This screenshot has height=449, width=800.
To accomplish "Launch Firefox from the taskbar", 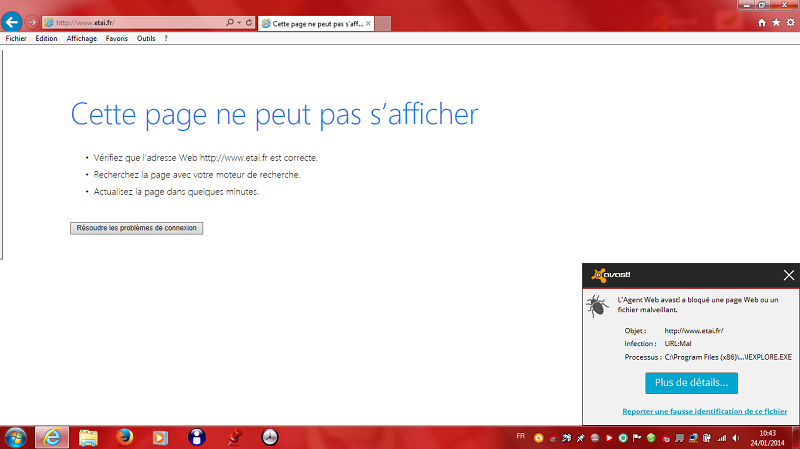I will pos(124,437).
